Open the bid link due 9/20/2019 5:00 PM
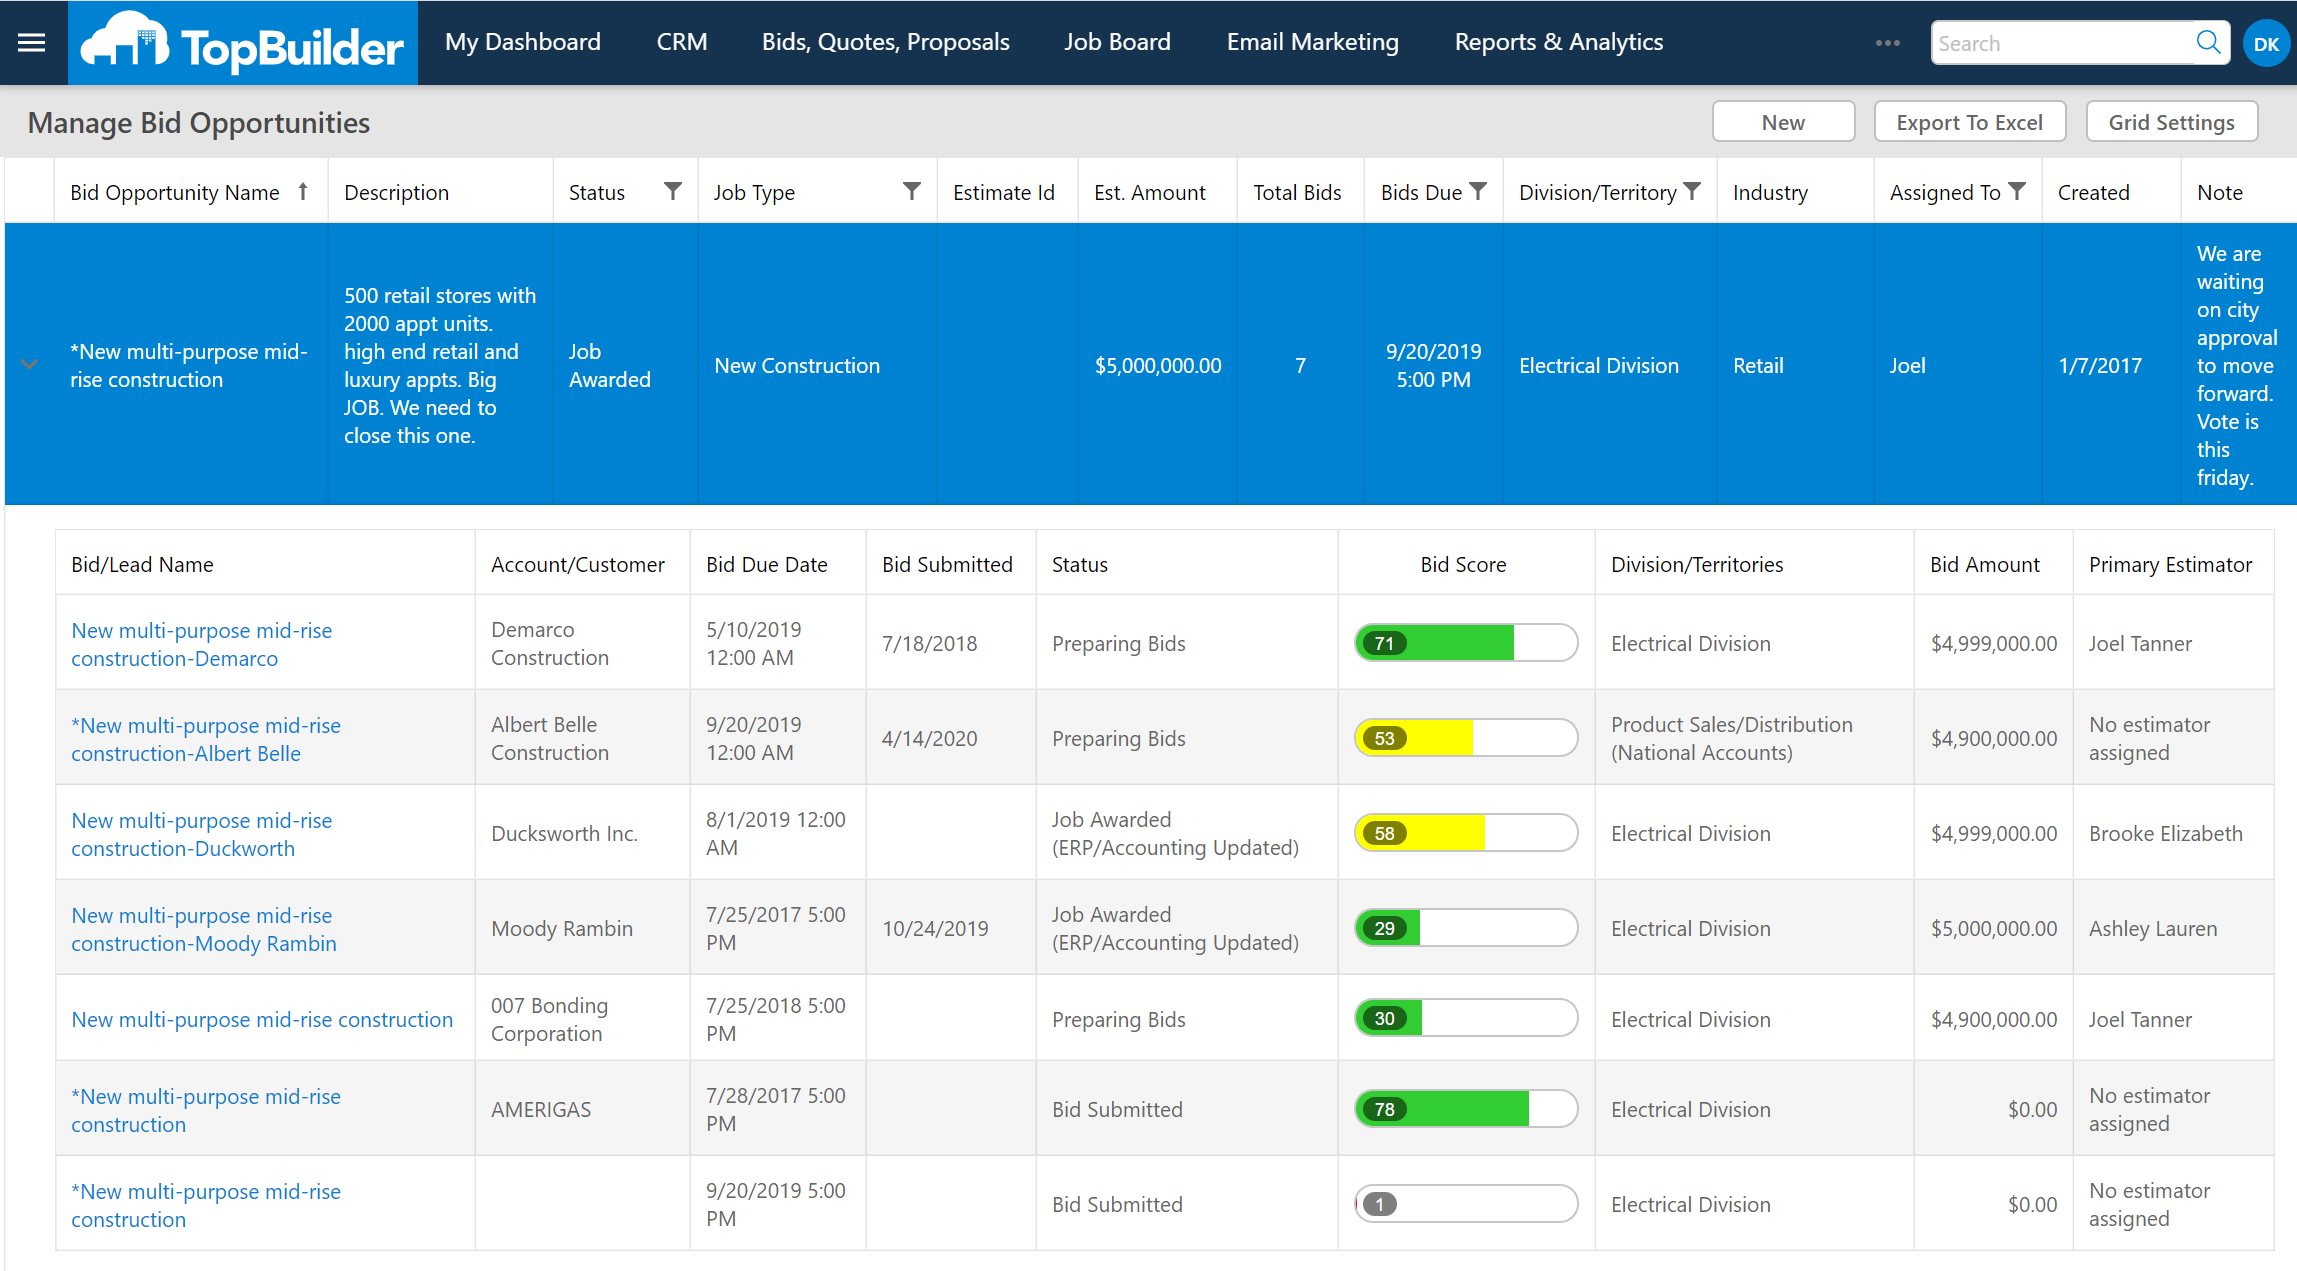Viewport: 2297px width, 1271px height. (206, 1205)
